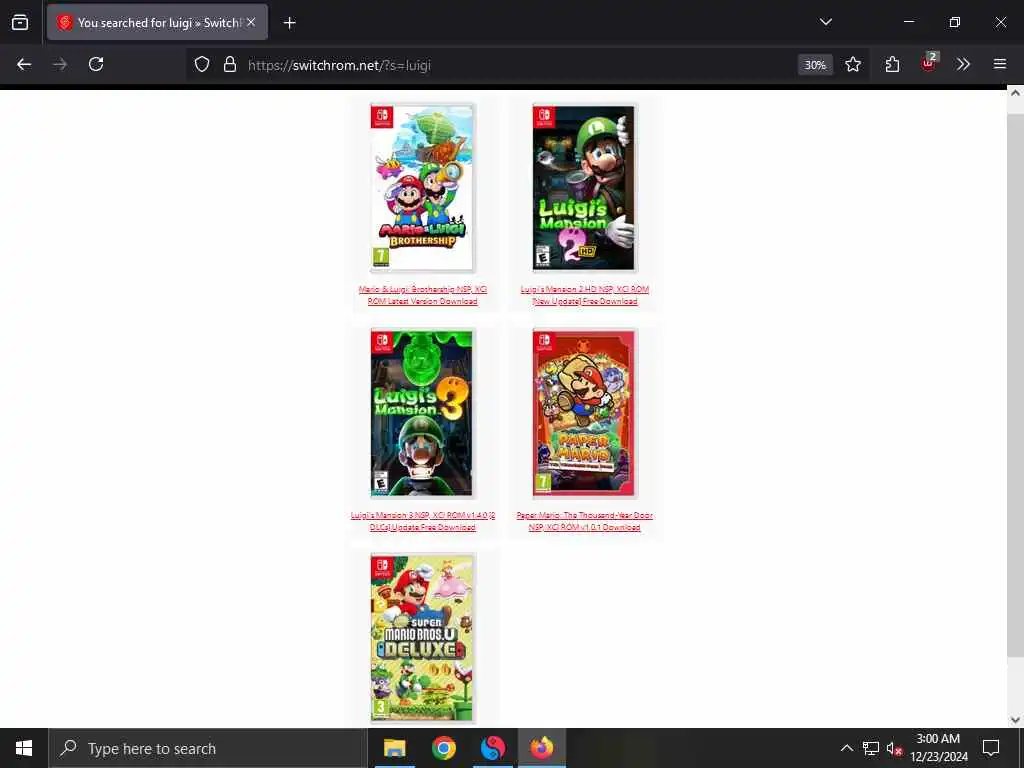Open the list all tabs dropdown arrow
1024x768 pixels.
pyautogui.click(x=825, y=22)
